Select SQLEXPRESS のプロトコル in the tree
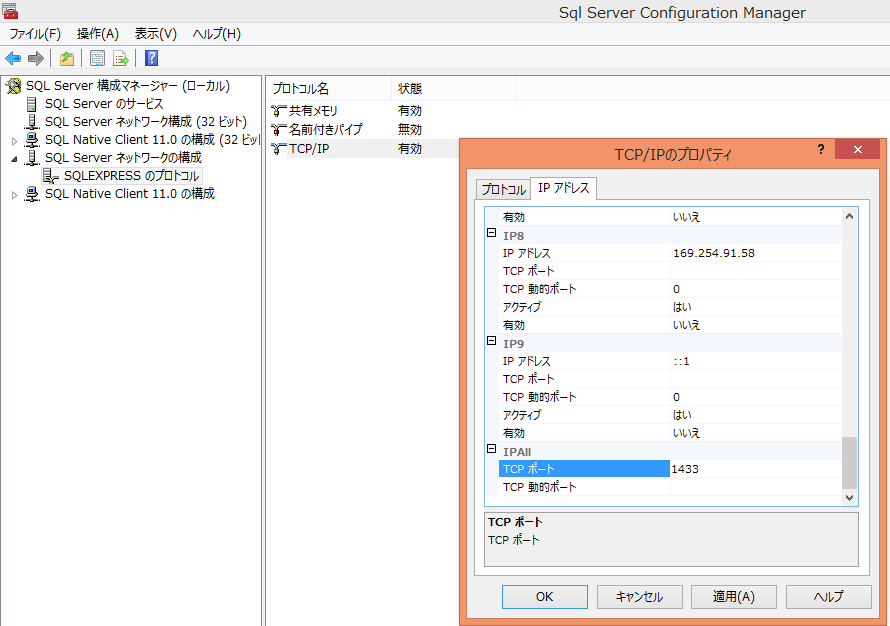The image size is (890, 626). [x=131, y=176]
